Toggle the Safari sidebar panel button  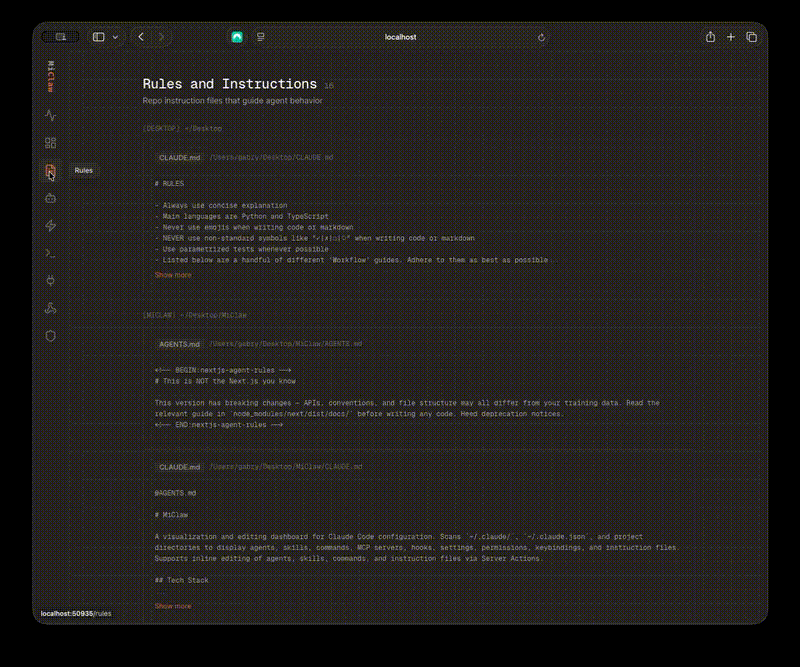coord(98,37)
